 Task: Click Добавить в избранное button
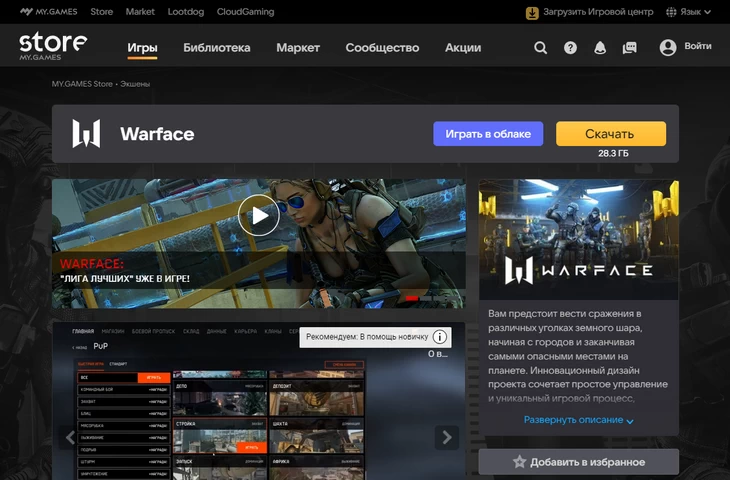coord(579,462)
